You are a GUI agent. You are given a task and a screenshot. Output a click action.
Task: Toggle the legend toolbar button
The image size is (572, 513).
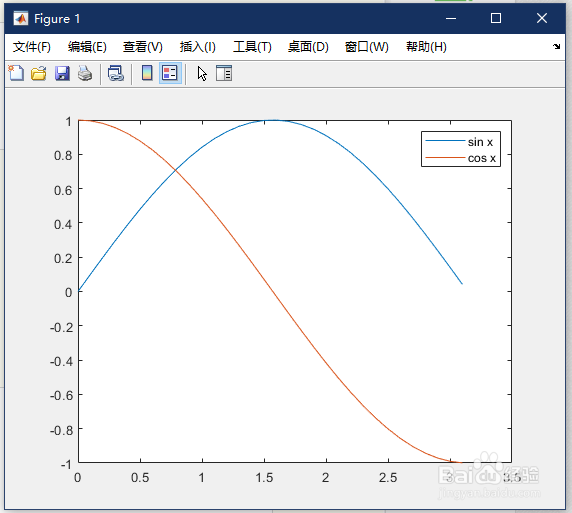[170, 73]
